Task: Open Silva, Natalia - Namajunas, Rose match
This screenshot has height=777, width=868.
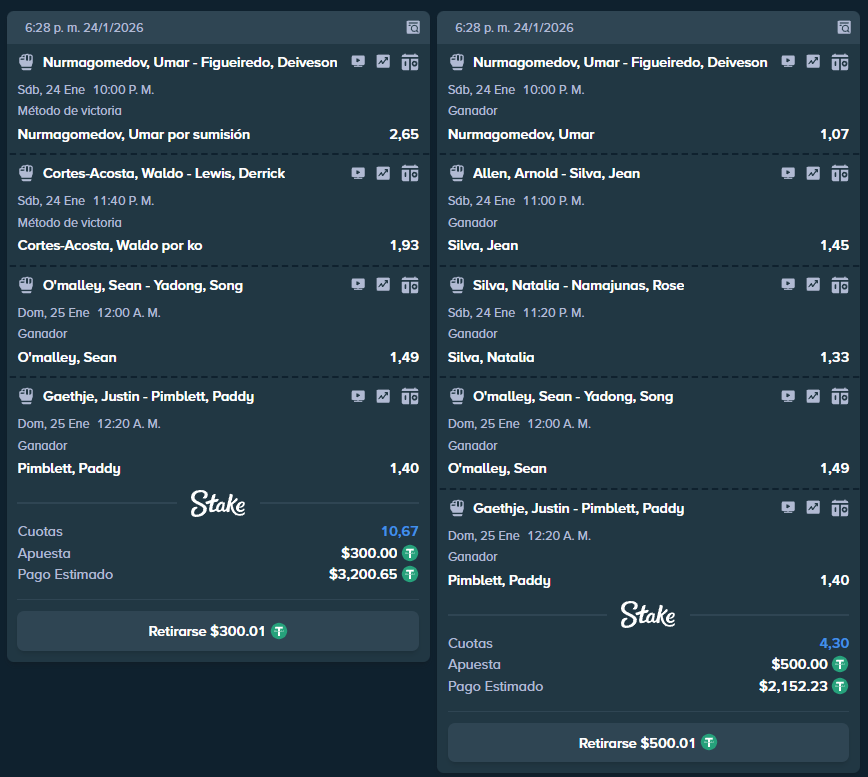Action: (578, 286)
